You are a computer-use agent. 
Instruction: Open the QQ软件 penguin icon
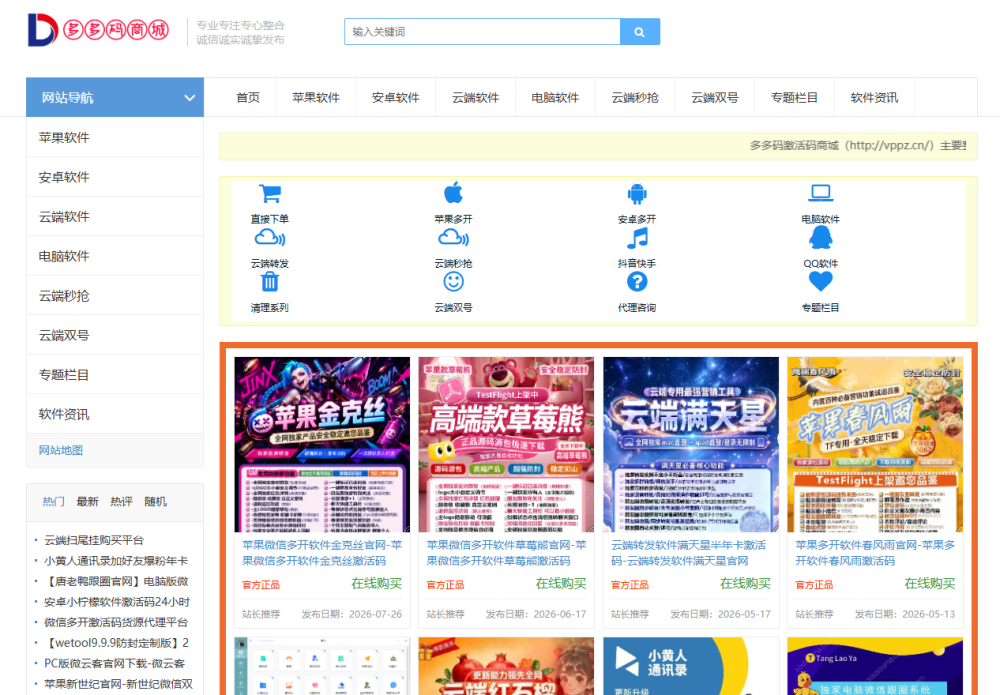[x=821, y=238]
